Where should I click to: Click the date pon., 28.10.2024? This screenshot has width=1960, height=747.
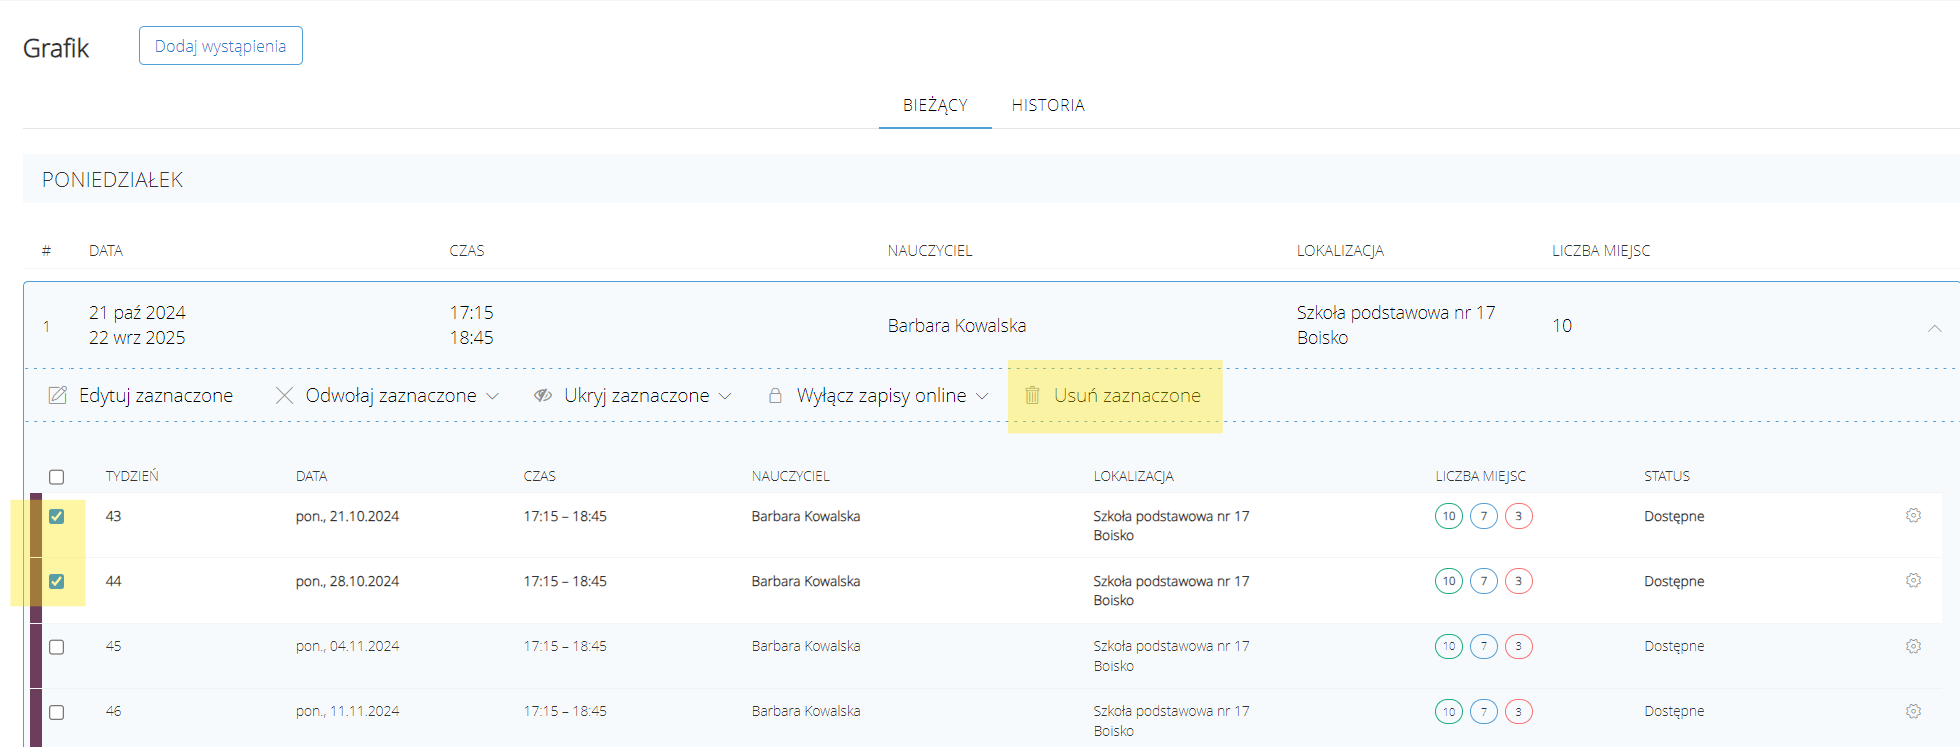pos(347,581)
